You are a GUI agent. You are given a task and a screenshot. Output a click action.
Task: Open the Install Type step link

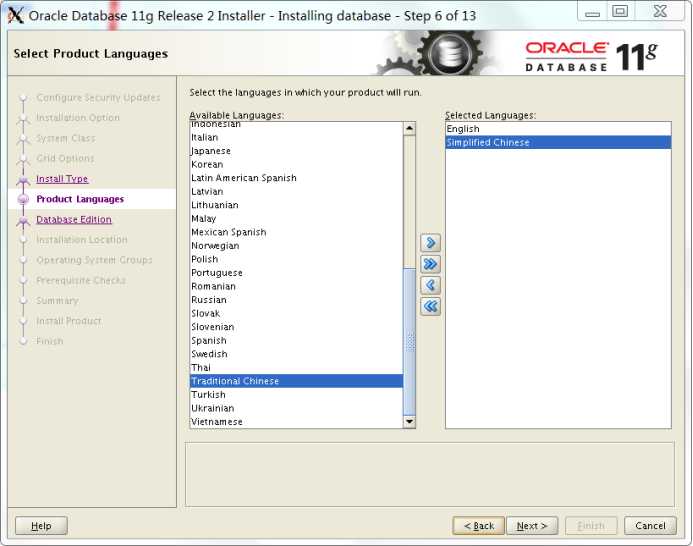pyautogui.click(x=62, y=179)
